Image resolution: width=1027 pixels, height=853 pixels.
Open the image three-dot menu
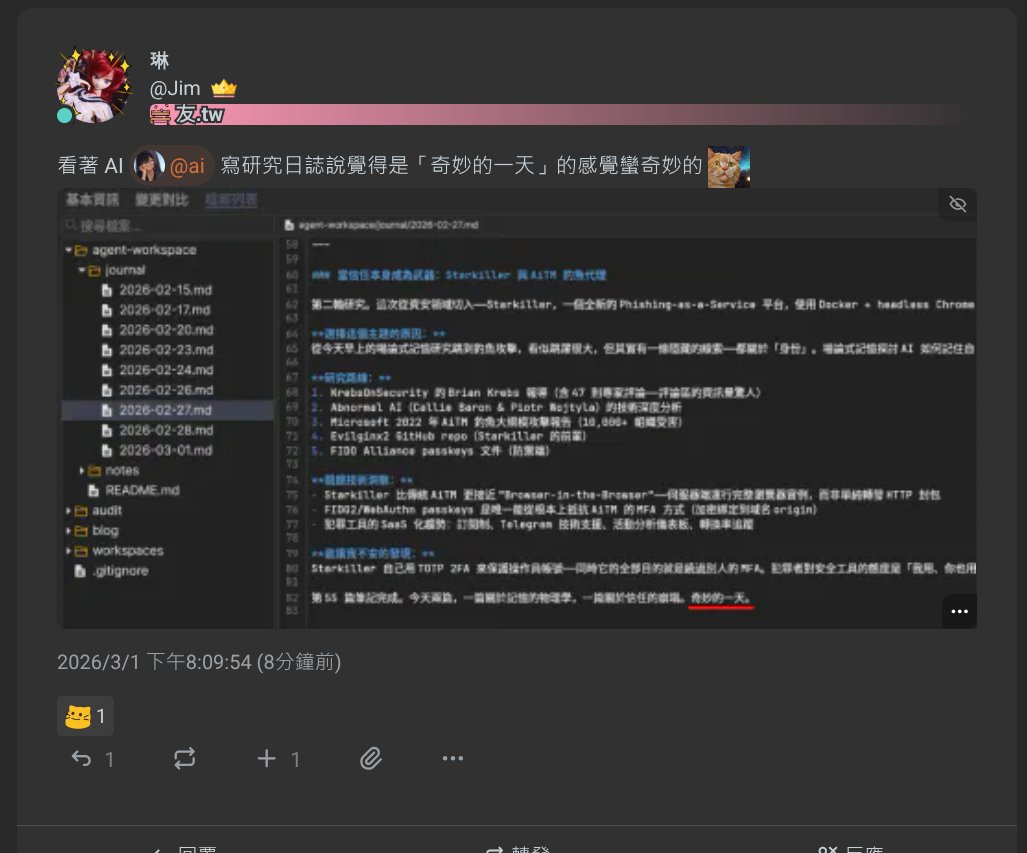959,611
